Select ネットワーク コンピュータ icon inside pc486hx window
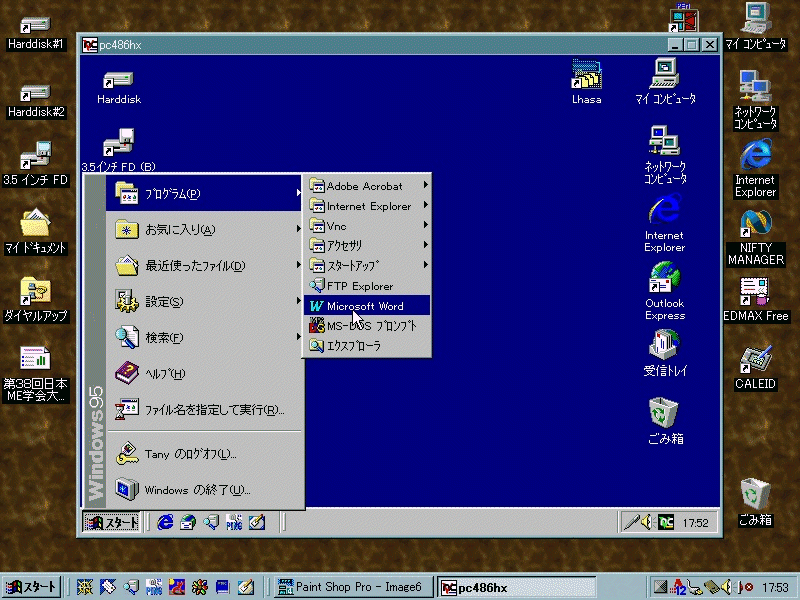The height and width of the screenshot is (600, 800). coord(665,155)
